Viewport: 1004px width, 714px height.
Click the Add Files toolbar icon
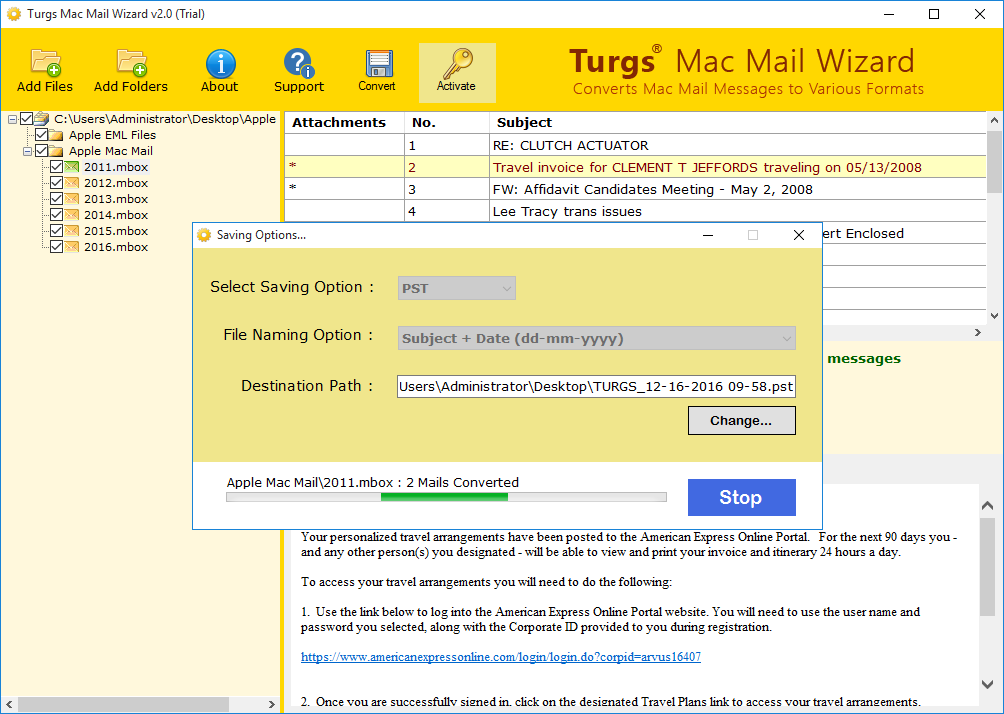pos(45,62)
